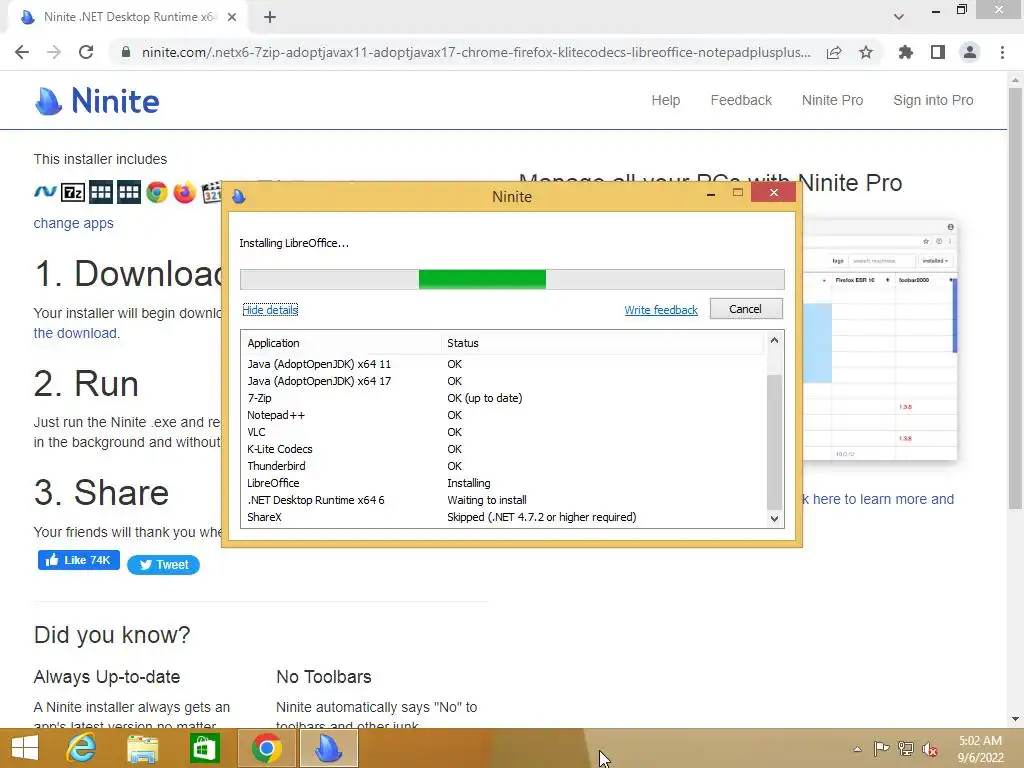The image size is (1024, 768).
Task: Open Ninite Pro from header
Action: tap(832, 100)
